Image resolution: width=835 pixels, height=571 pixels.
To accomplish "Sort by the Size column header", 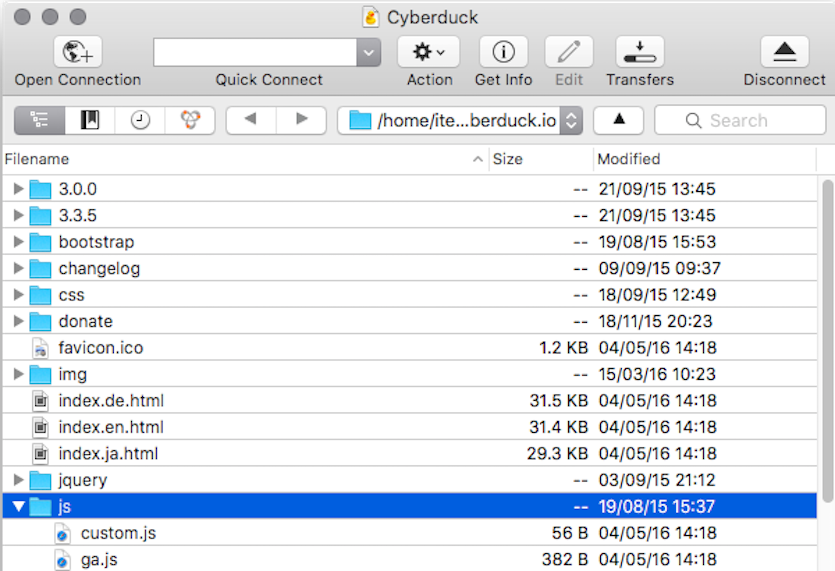I will point(541,159).
